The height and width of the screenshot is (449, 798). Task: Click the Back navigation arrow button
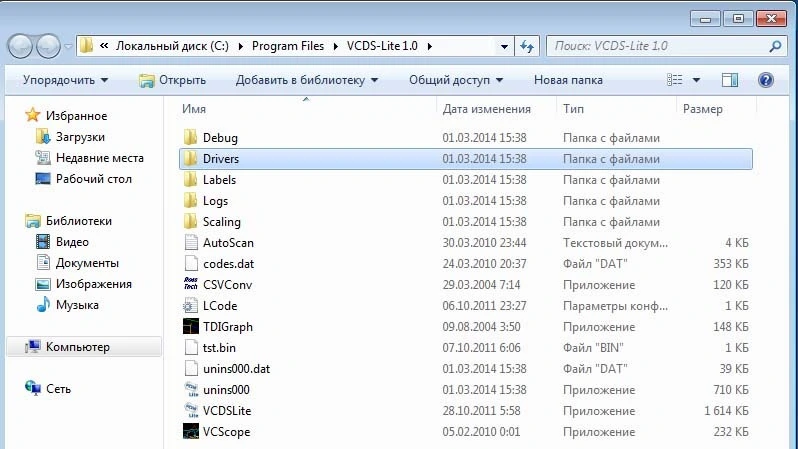pos(20,46)
